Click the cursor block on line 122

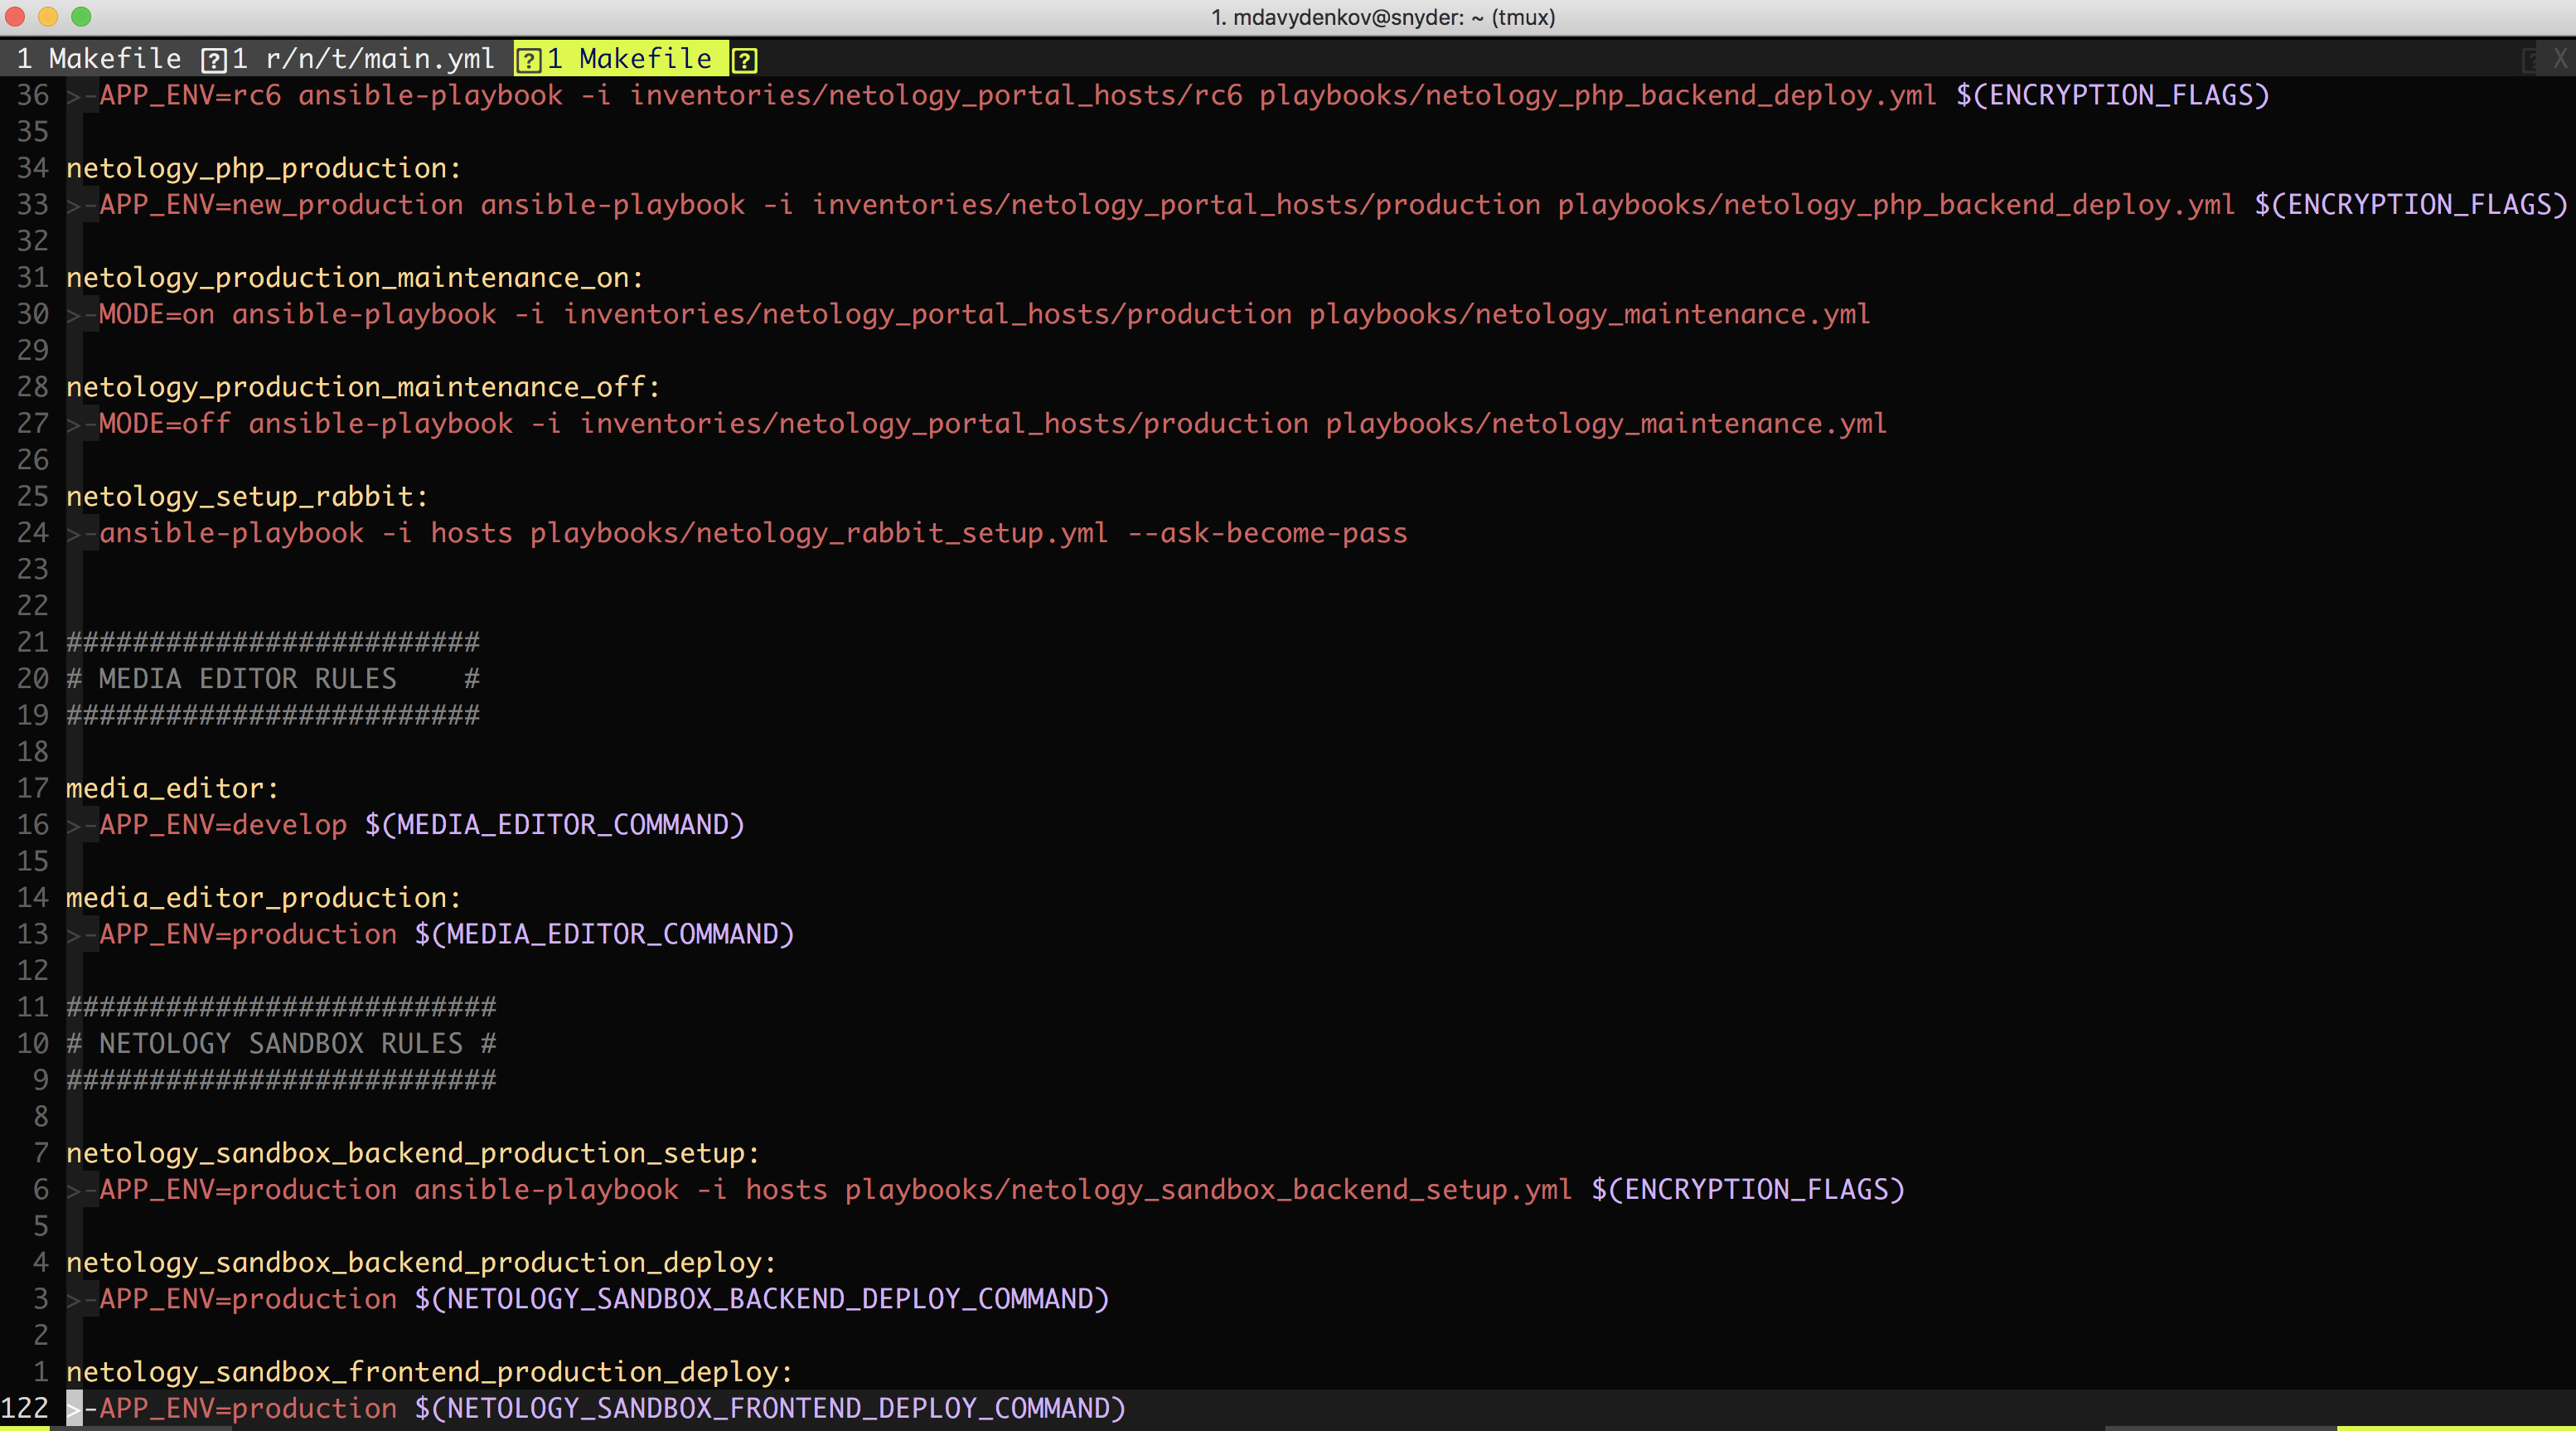click(74, 1408)
